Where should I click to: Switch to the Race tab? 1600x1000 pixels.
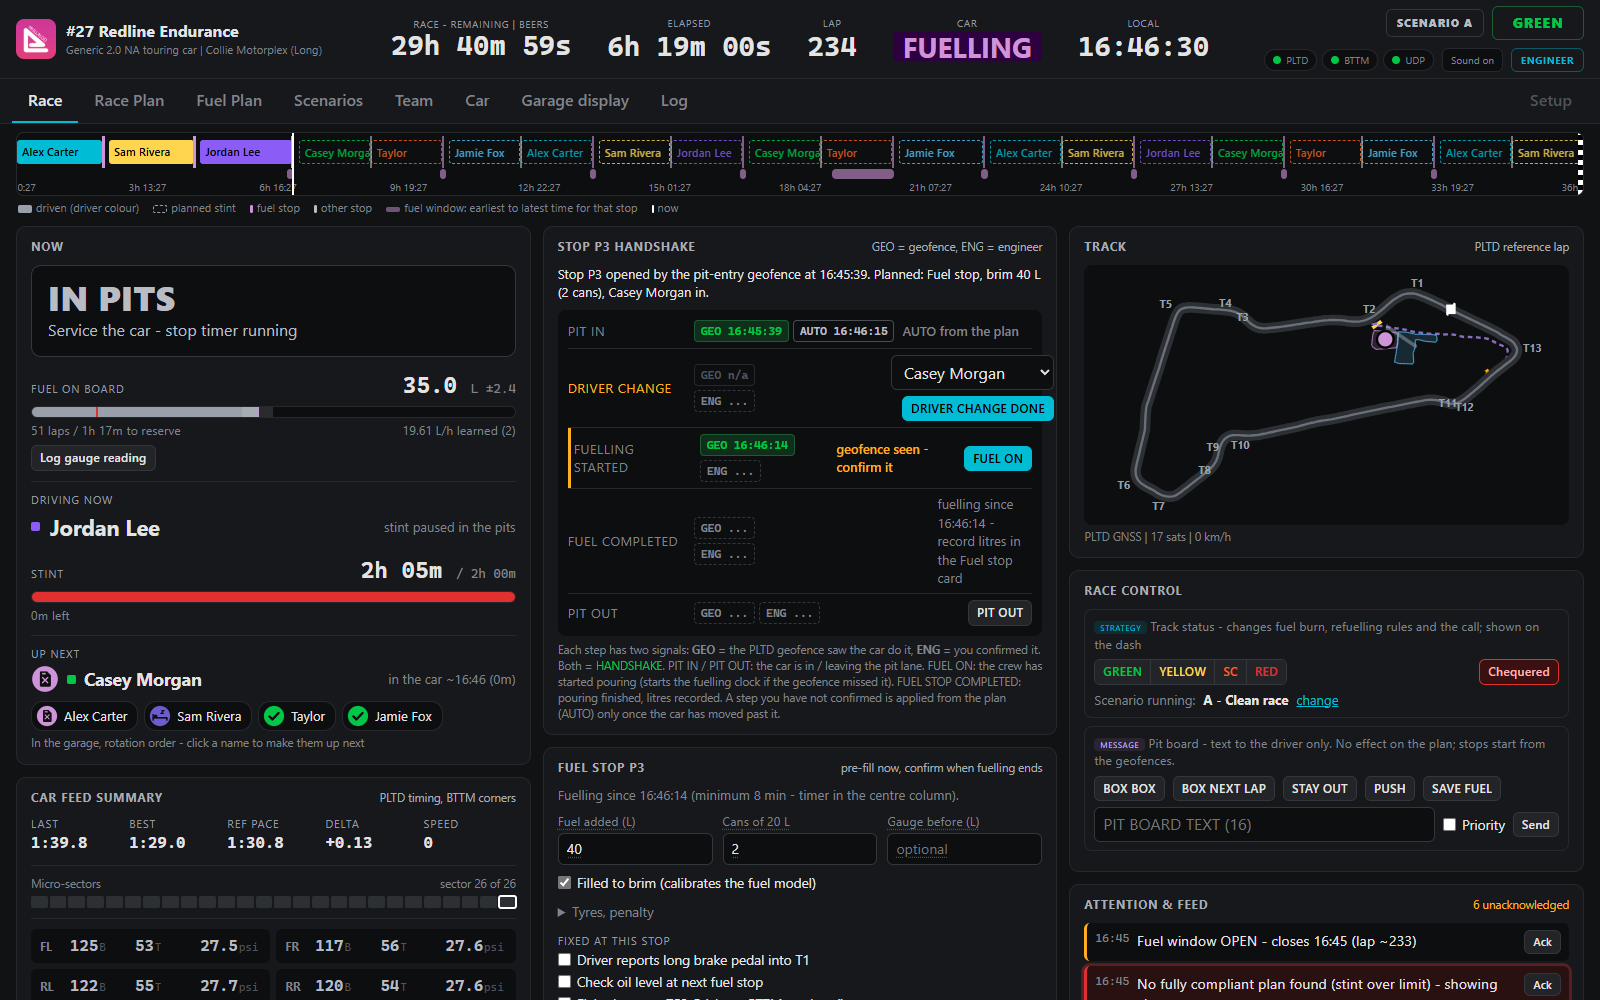pyautogui.click(x=45, y=101)
